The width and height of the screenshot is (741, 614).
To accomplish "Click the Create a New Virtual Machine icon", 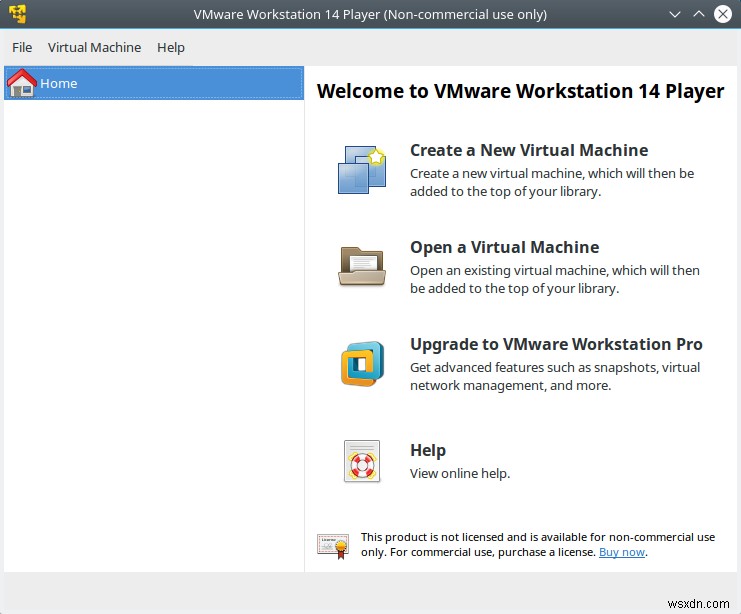I will coord(362,170).
